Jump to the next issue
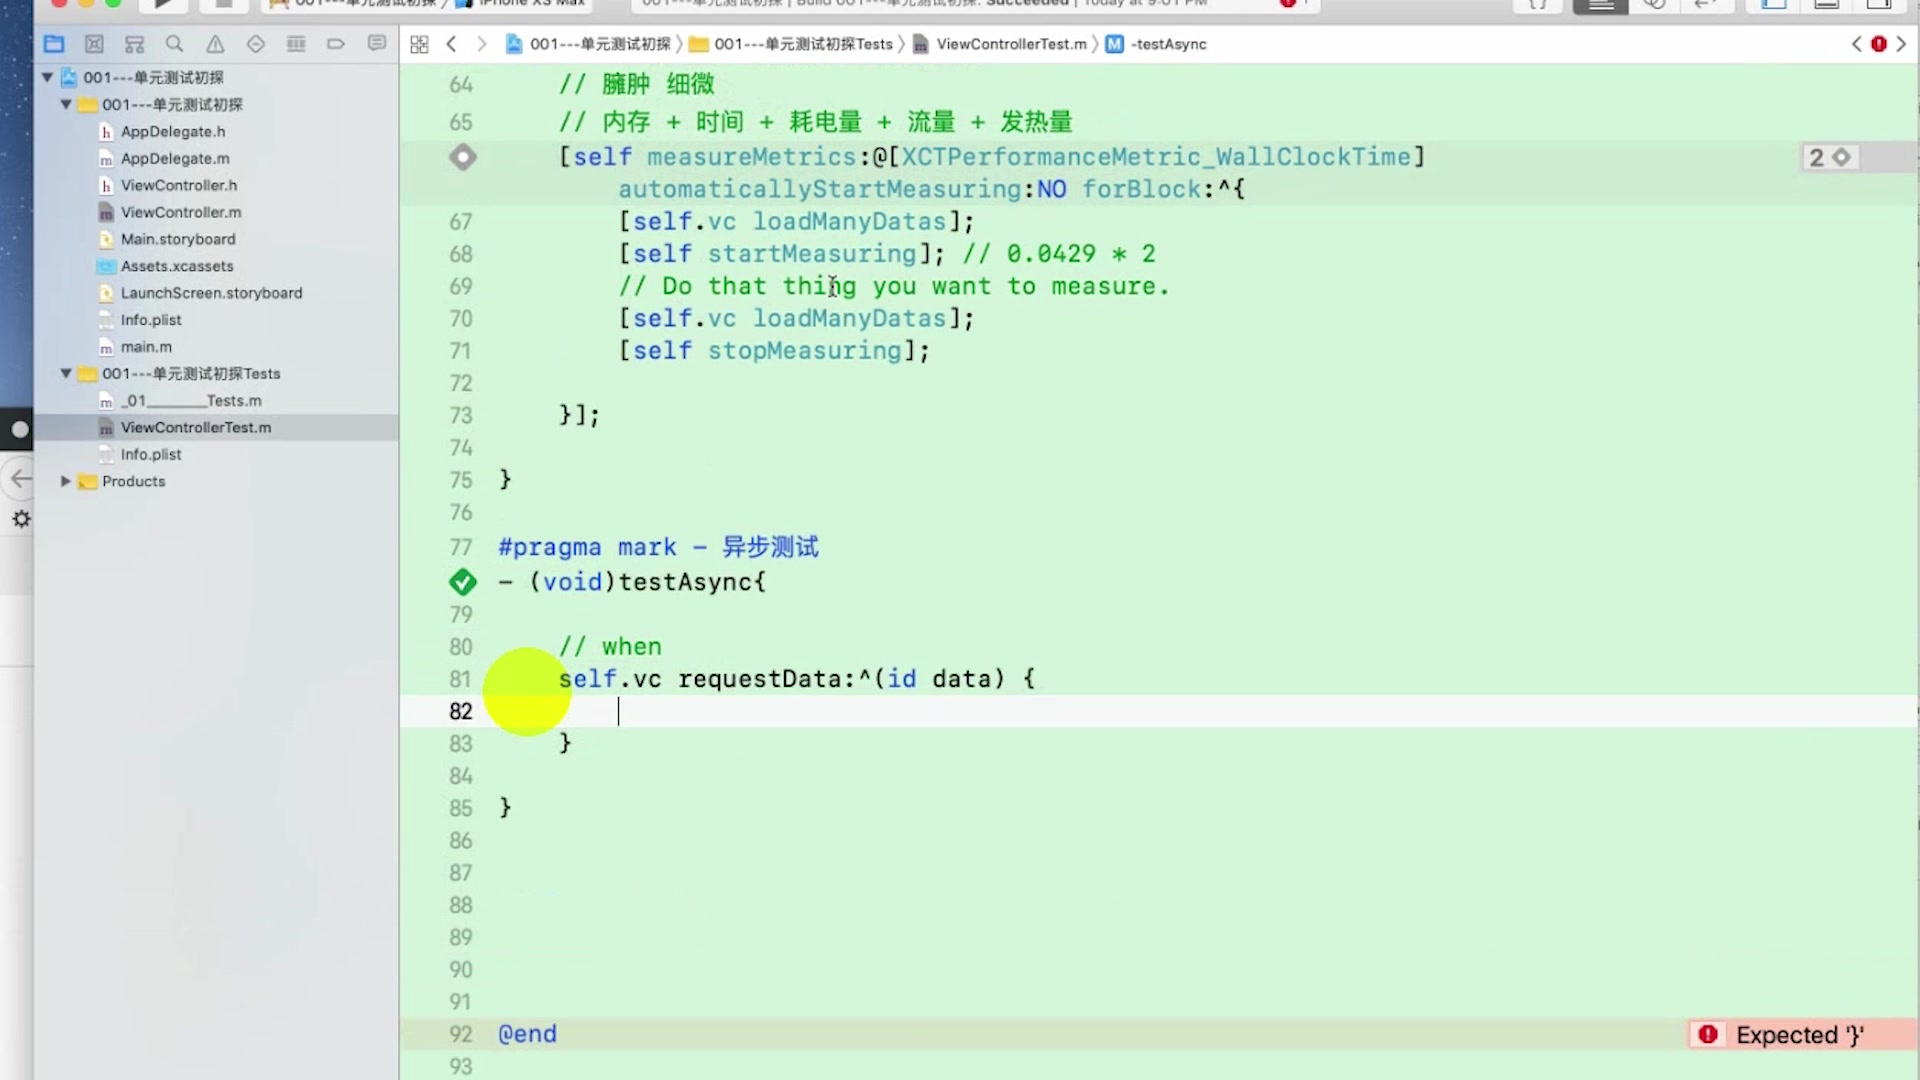Viewport: 1920px width, 1080px height. pos(1902,44)
